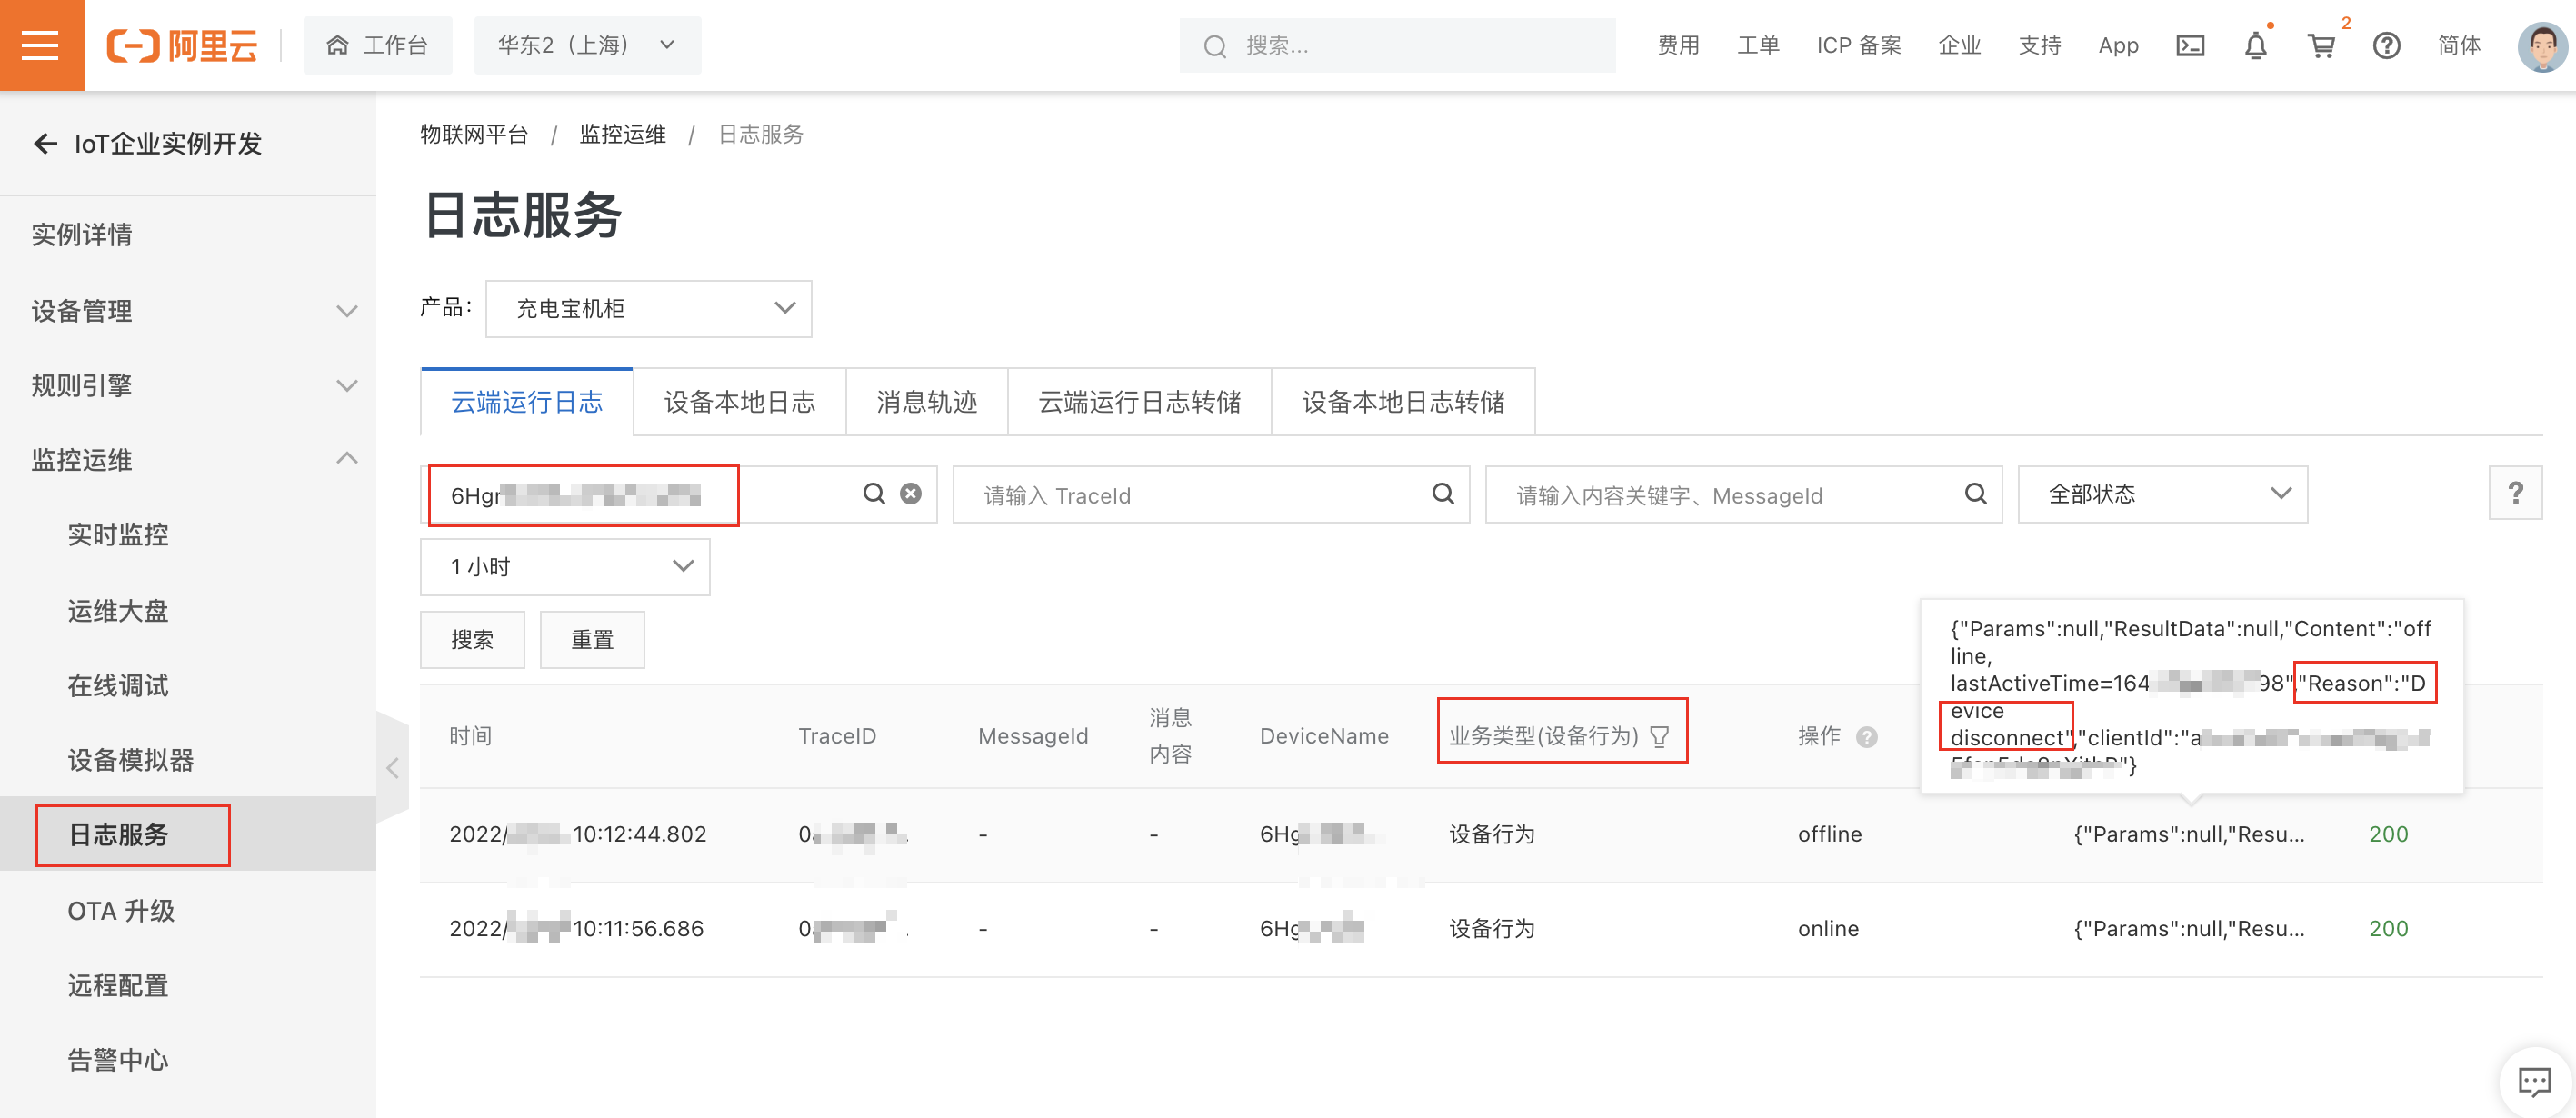Open the notification bell

click(x=2255, y=46)
